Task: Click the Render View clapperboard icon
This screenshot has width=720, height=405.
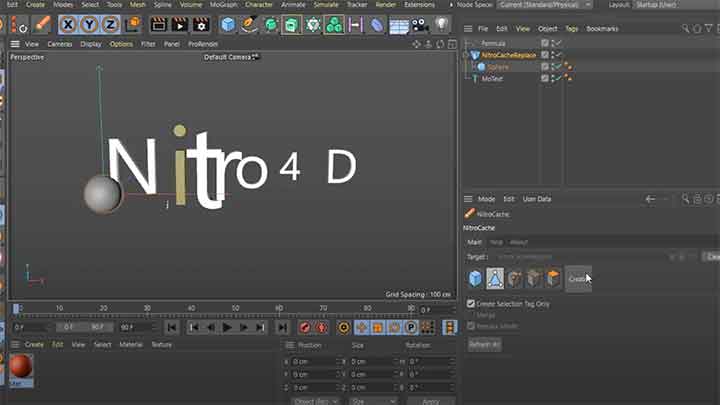Action: pyautogui.click(x=159, y=24)
